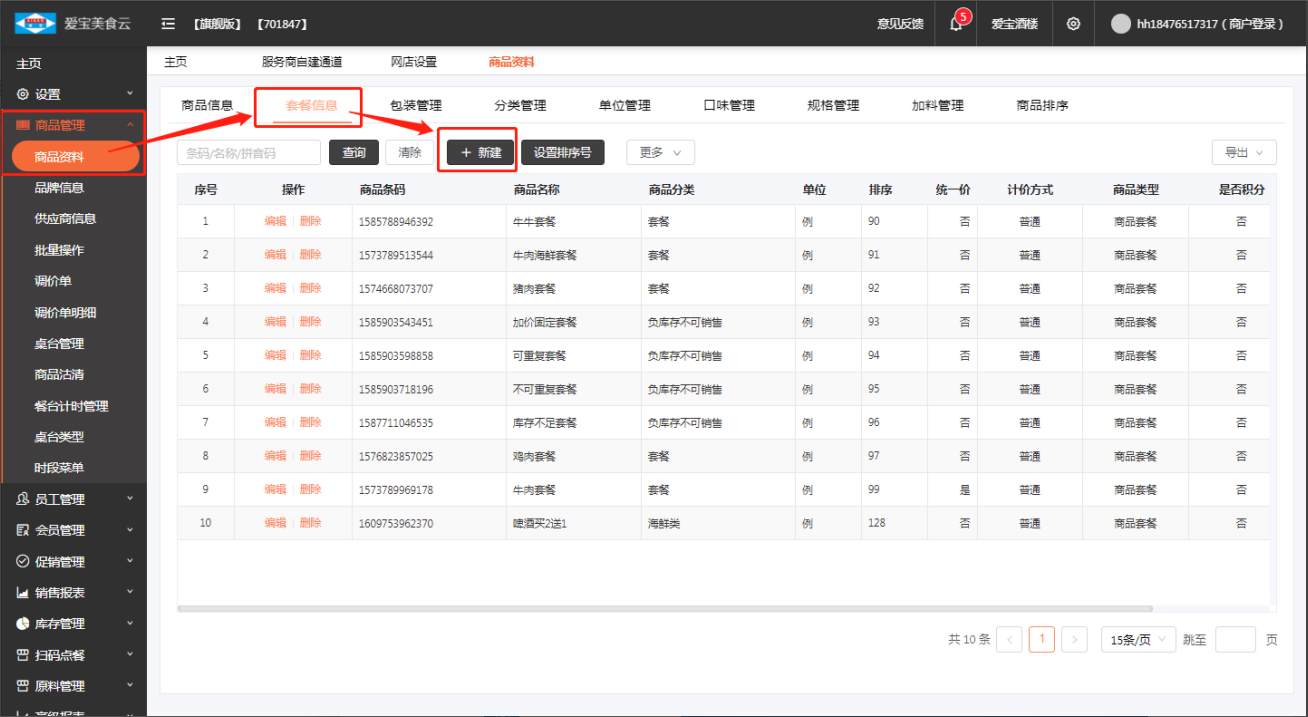Click the 爱宝美食云 logo icon
1308x717 pixels.
tap(35, 24)
